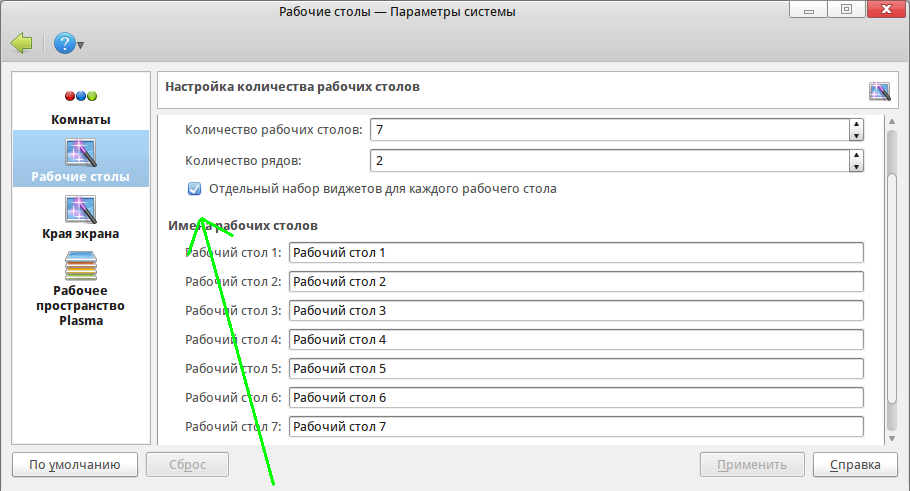
Task: Go back with the green arrow icon
Action: pyautogui.click(x=21, y=43)
